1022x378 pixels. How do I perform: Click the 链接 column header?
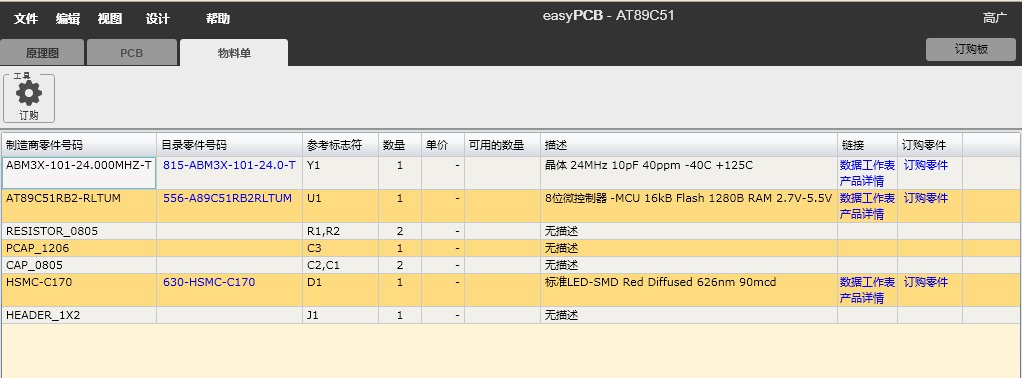[x=868, y=145]
